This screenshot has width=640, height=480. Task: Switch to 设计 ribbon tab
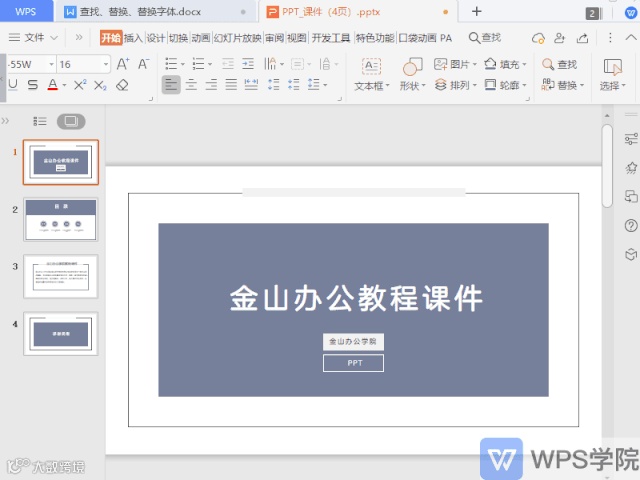coord(156,38)
